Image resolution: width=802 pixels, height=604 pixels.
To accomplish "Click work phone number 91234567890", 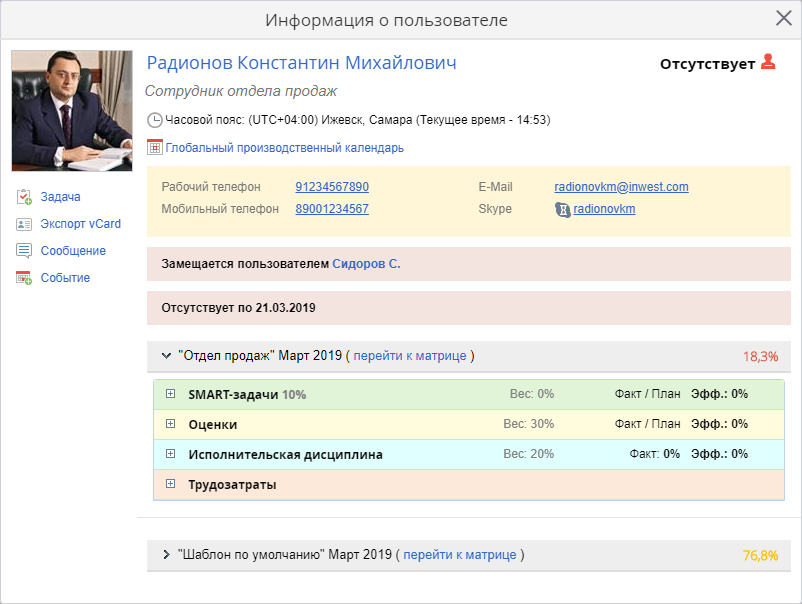I will click(x=332, y=187).
